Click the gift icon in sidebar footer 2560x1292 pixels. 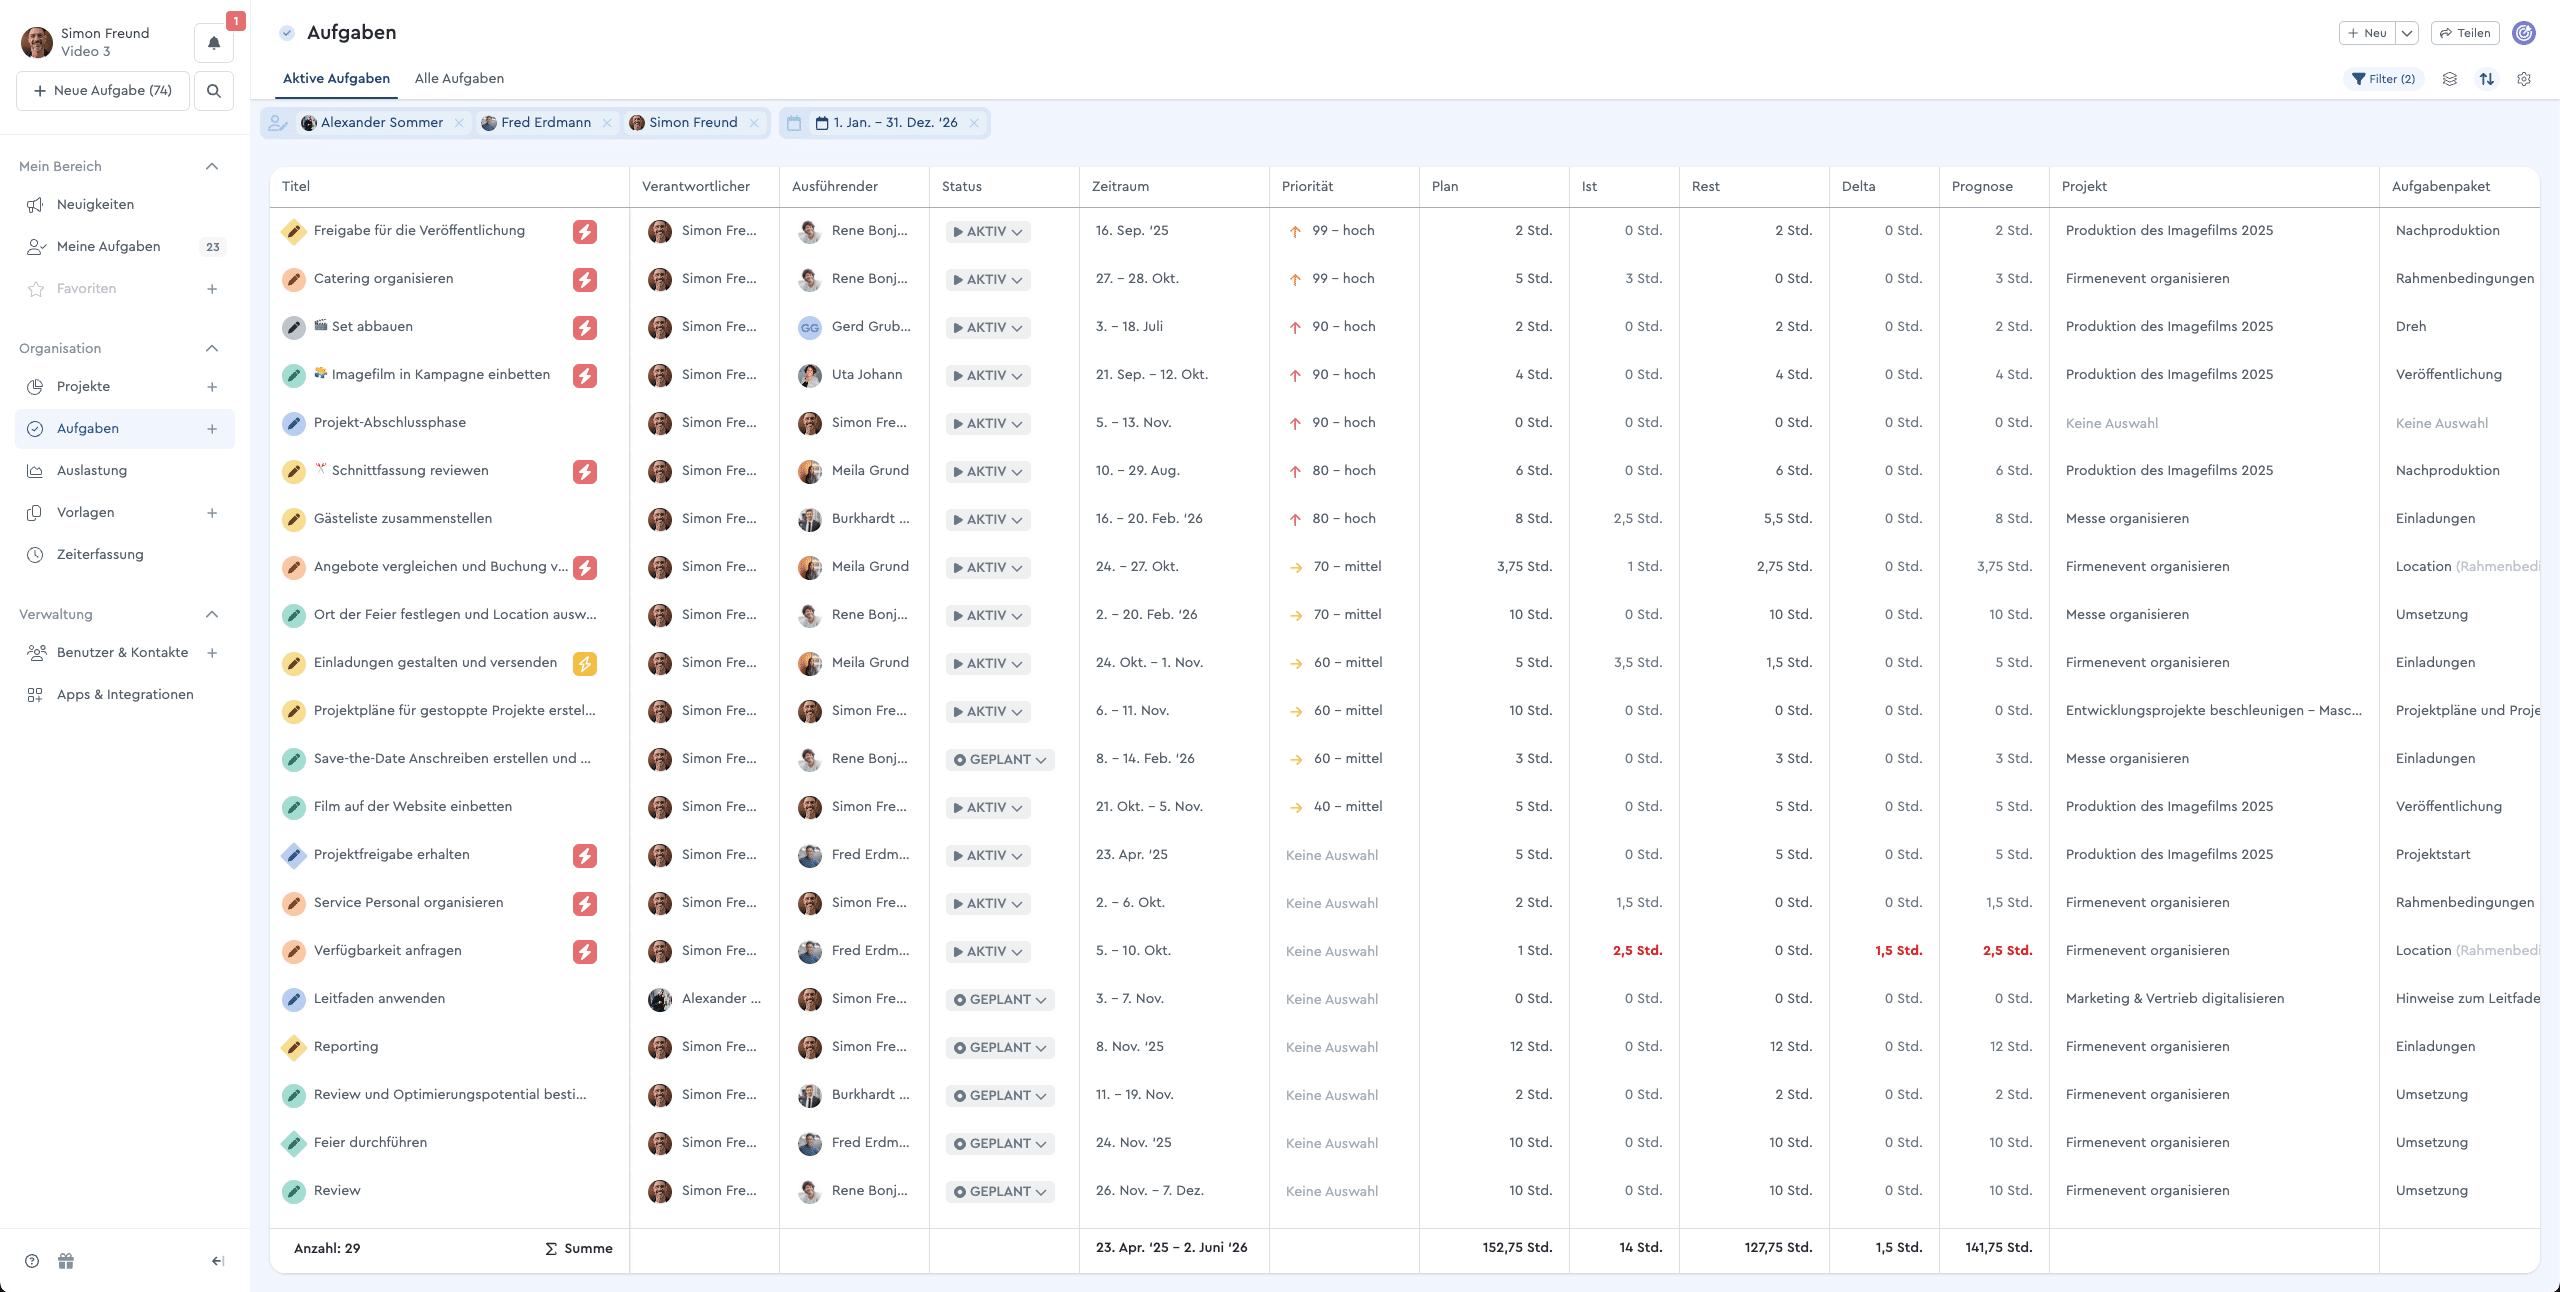point(66,1261)
